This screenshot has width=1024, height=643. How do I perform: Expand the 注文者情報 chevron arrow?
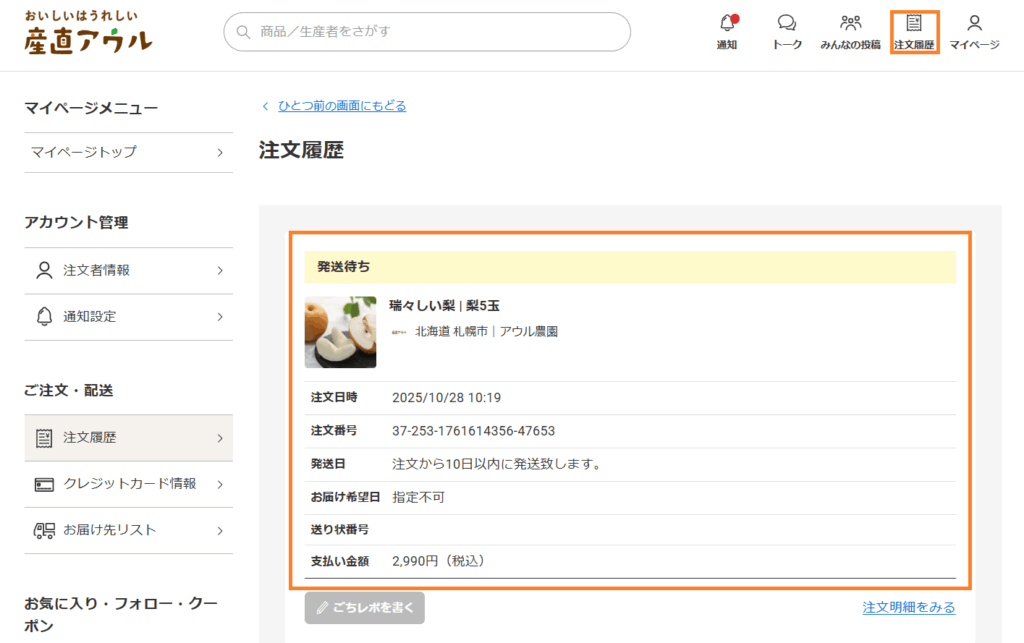coord(219,271)
